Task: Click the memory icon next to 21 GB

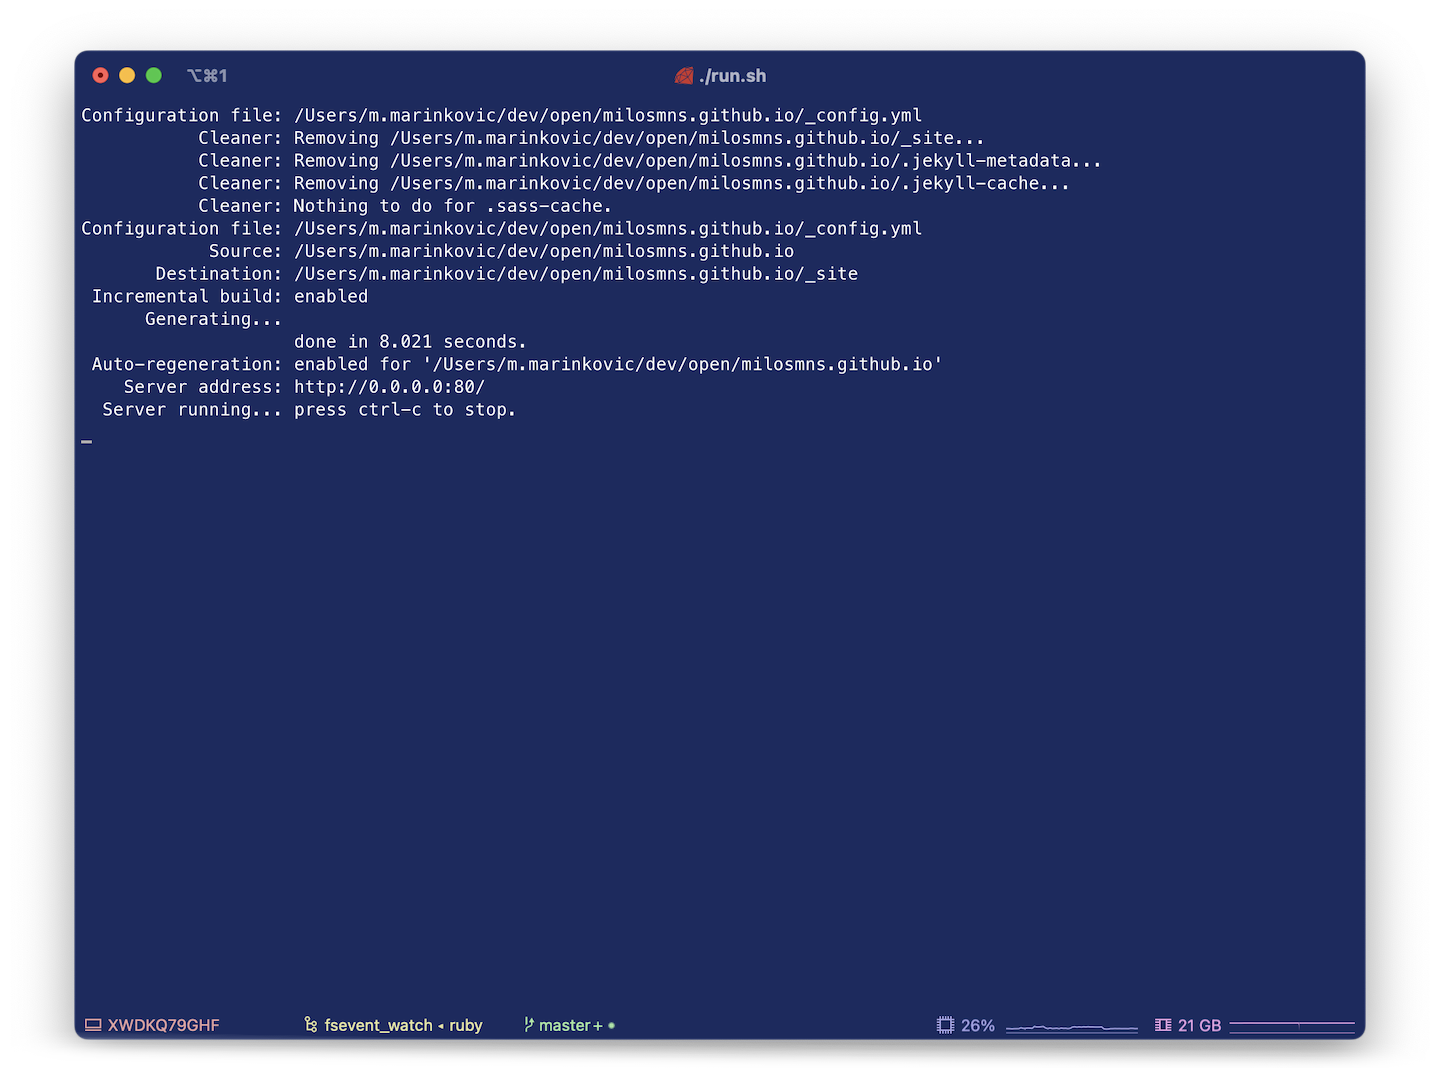Action: click(x=1163, y=1025)
